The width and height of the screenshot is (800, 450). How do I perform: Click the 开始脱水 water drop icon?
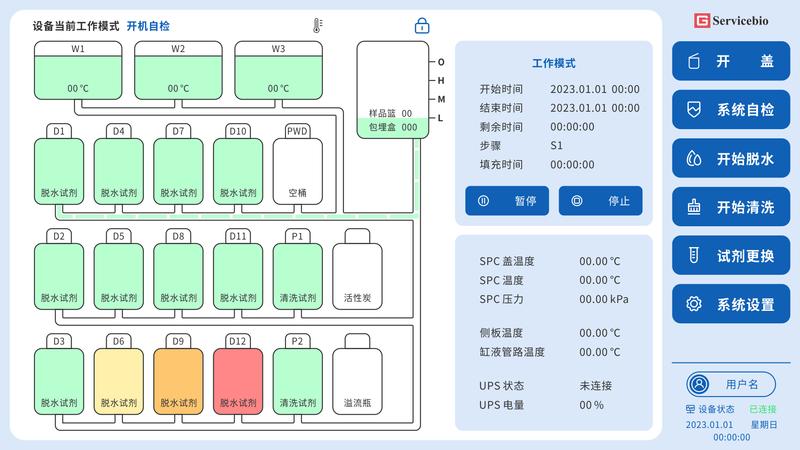[x=693, y=158]
